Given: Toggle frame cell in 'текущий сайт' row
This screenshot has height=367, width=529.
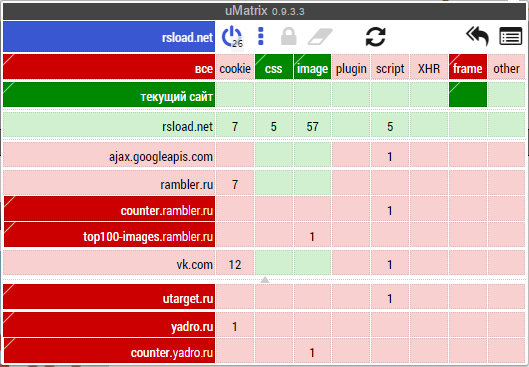Looking at the screenshot, I should (468, 94).
